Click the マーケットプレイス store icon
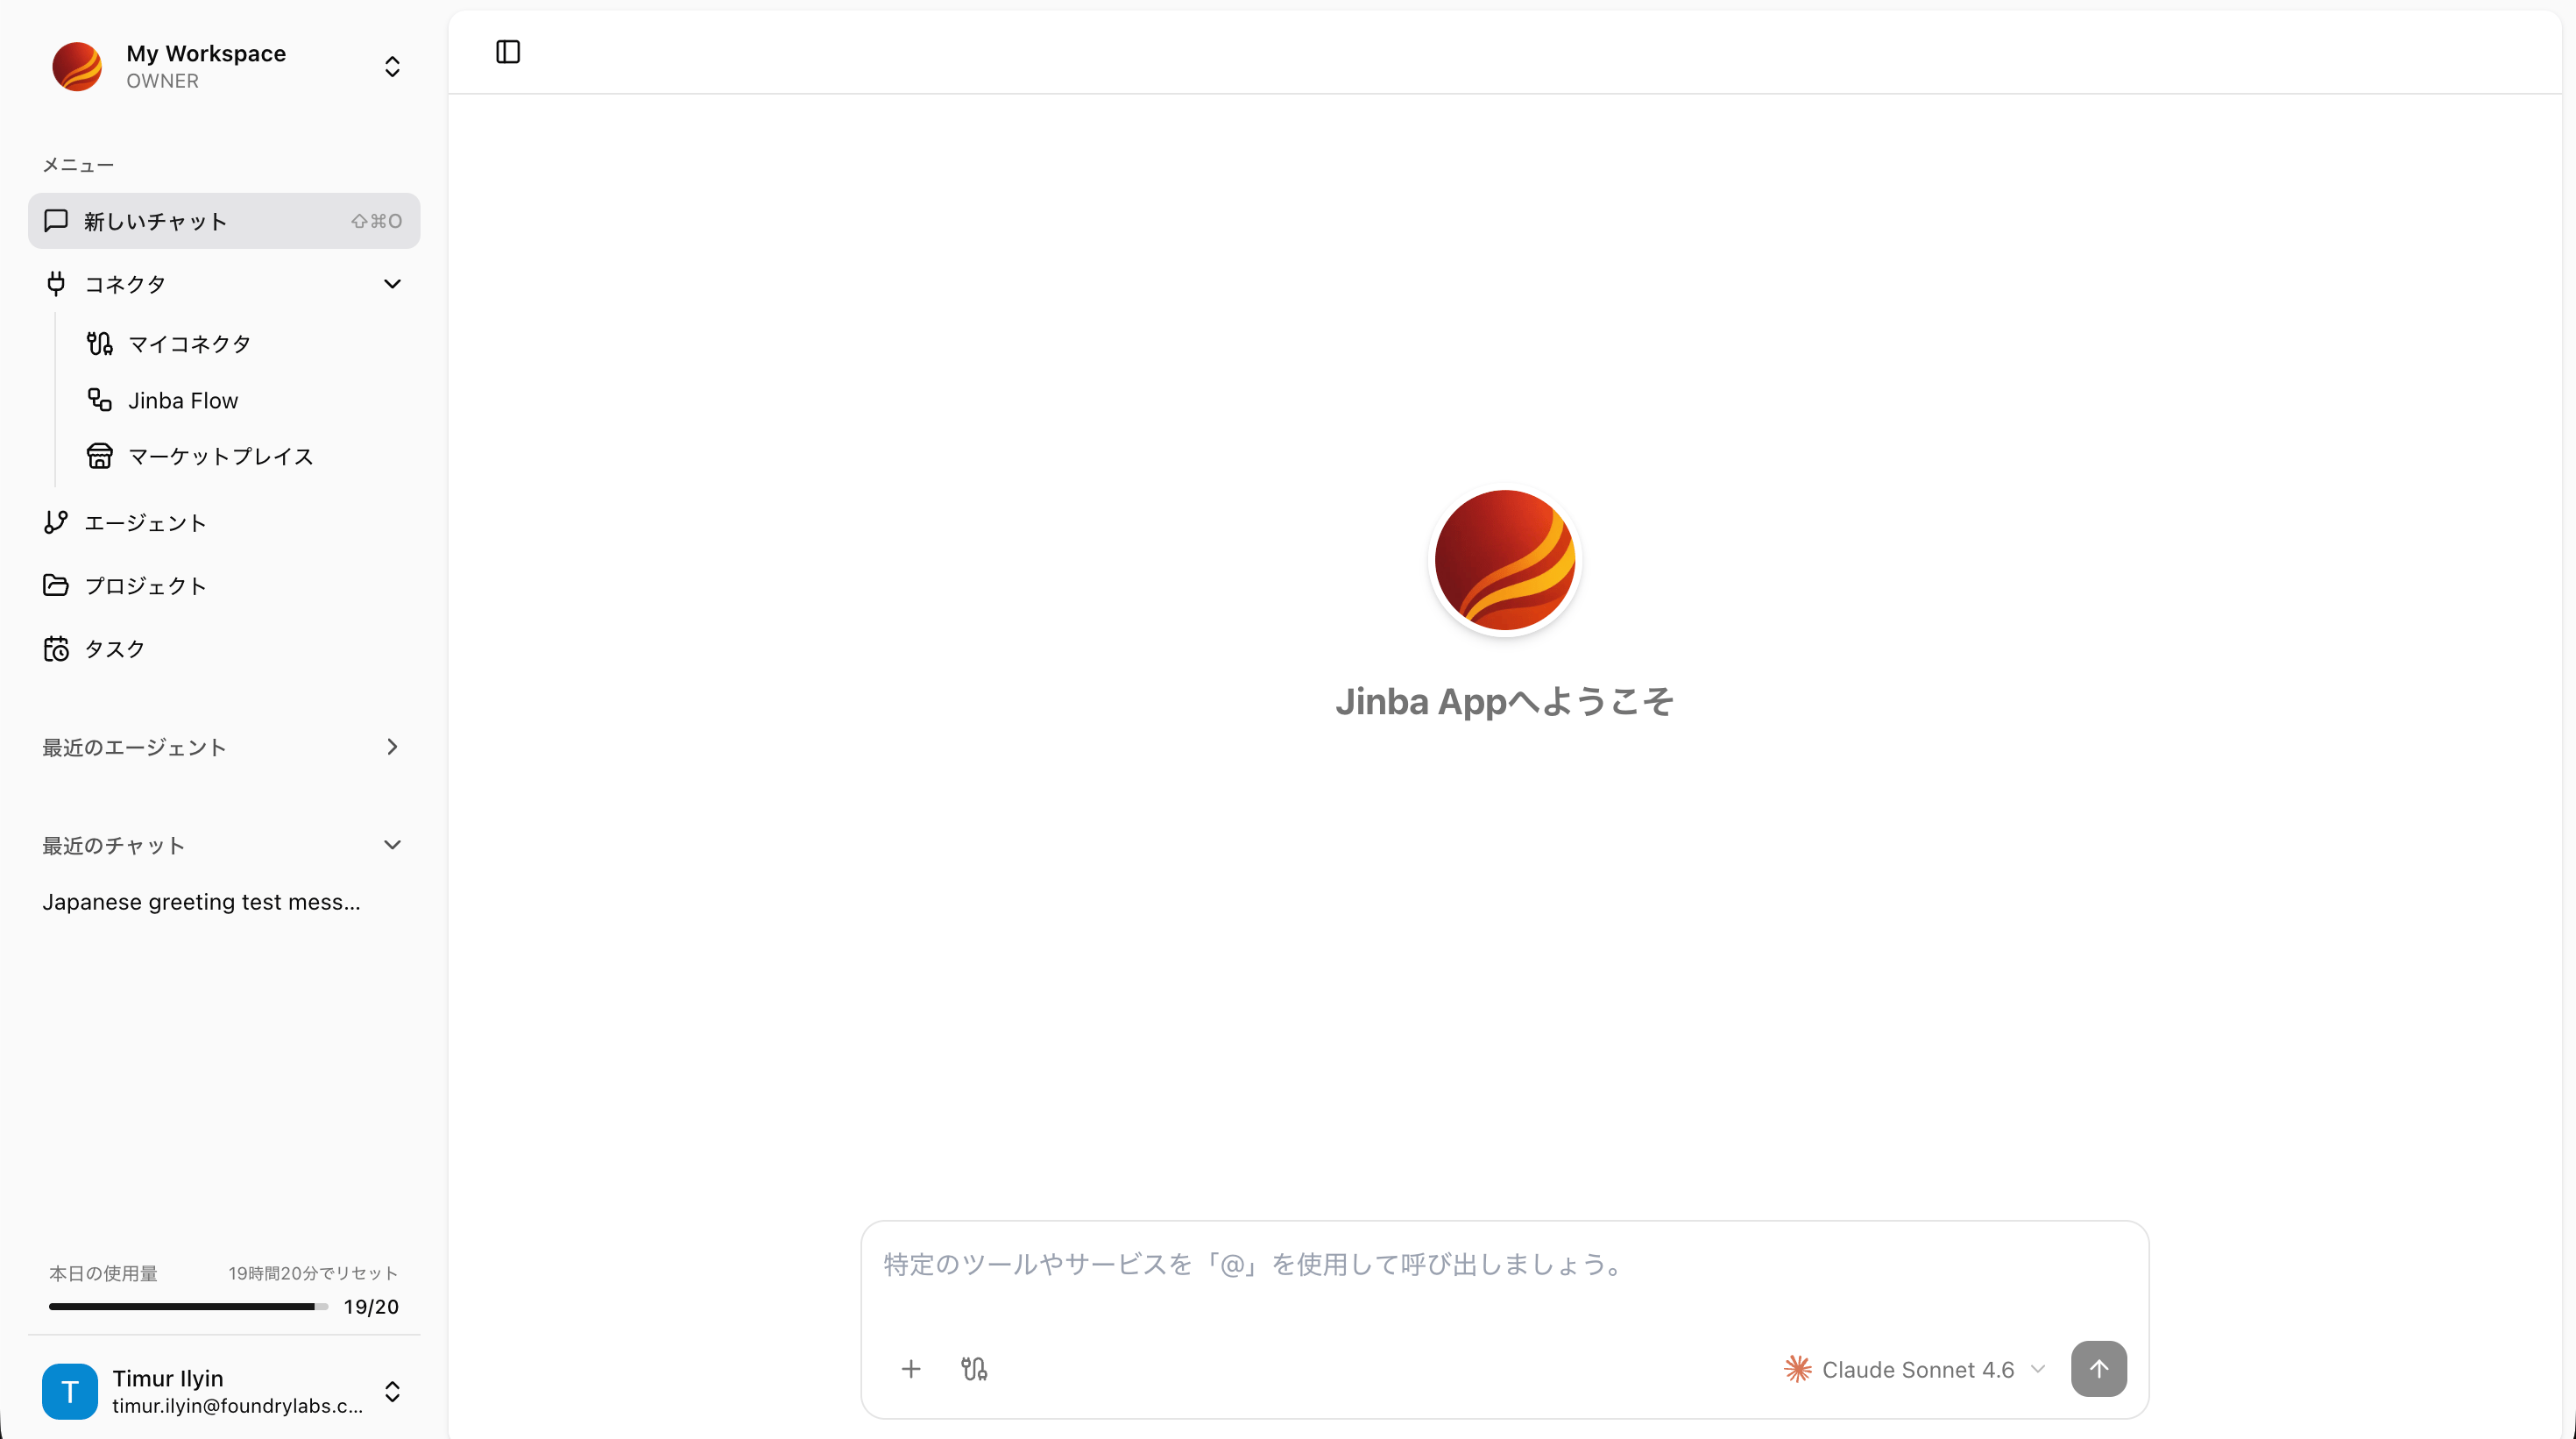The image size is (2576, 1439). (x=99, y=456)
